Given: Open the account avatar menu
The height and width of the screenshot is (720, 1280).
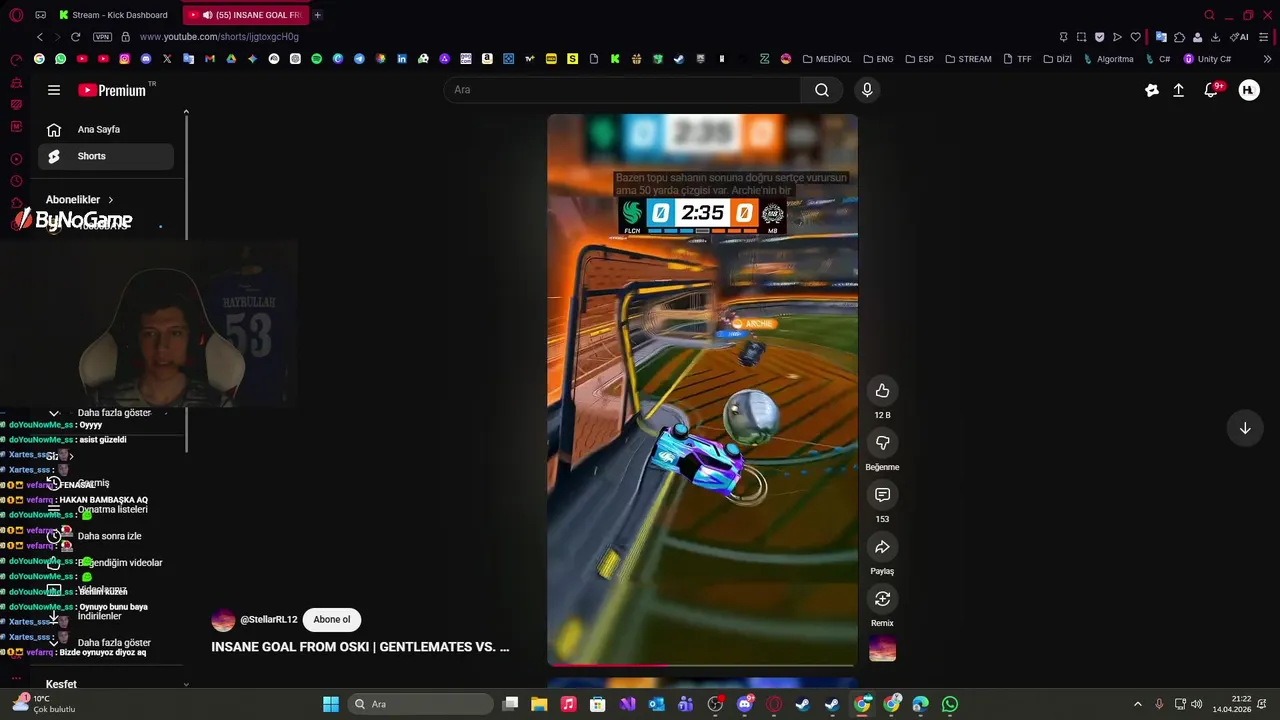Looking at the screenshot, I should [x=1248, y=90].
